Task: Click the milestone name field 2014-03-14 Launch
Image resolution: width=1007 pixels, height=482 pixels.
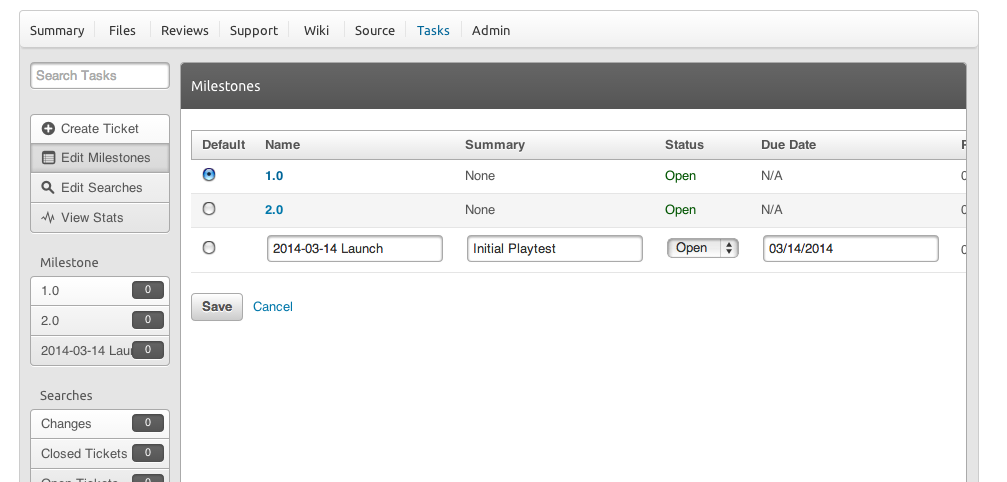Action: (354, 249)
